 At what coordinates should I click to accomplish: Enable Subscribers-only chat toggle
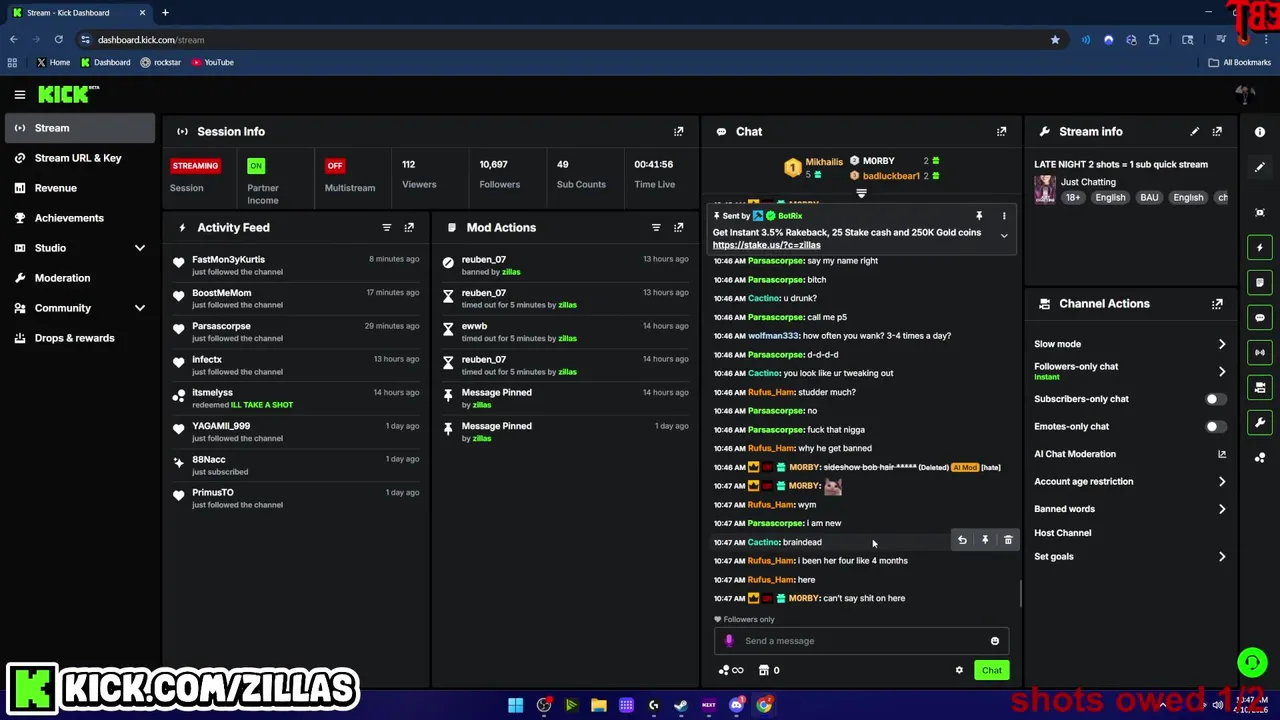(1215, 399)
